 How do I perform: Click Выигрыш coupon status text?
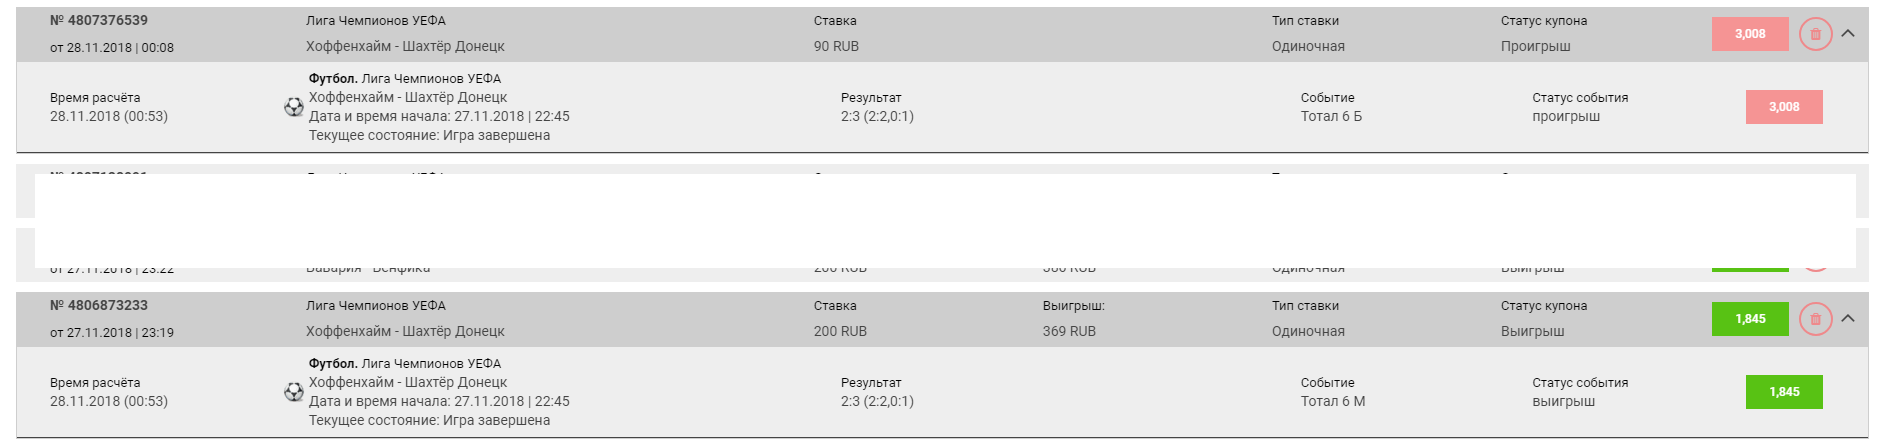click(1533, 331)
